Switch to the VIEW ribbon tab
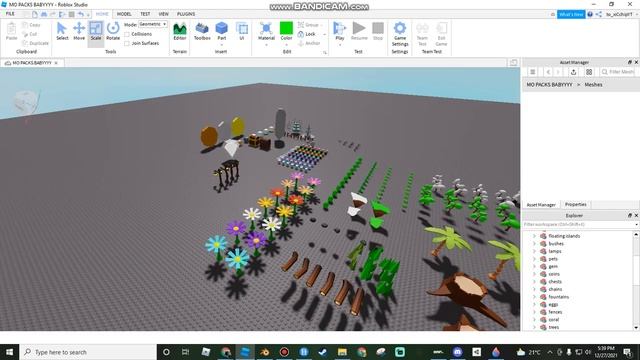 [x=164, y=14]
